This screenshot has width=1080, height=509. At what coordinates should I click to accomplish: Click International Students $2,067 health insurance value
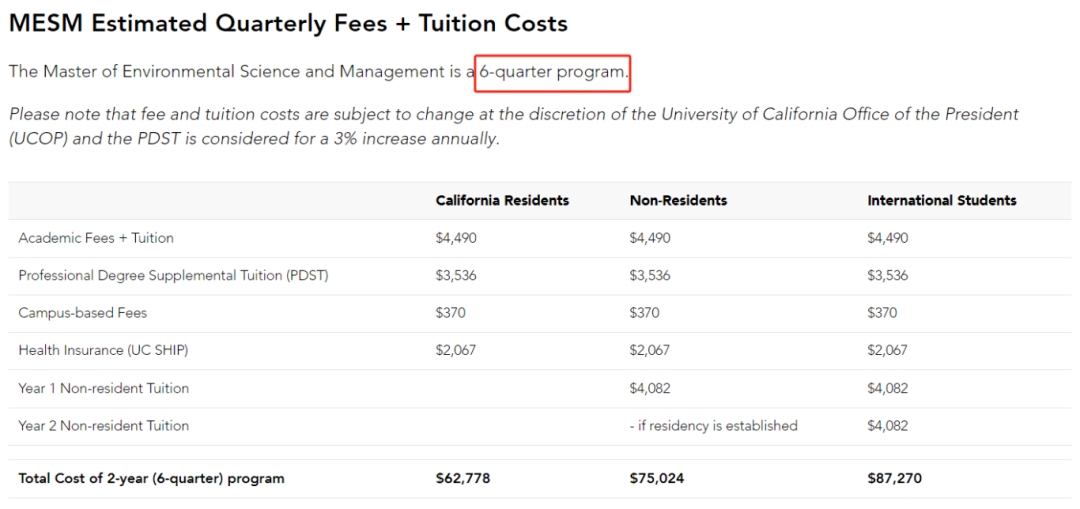click(x=887, y=350)
